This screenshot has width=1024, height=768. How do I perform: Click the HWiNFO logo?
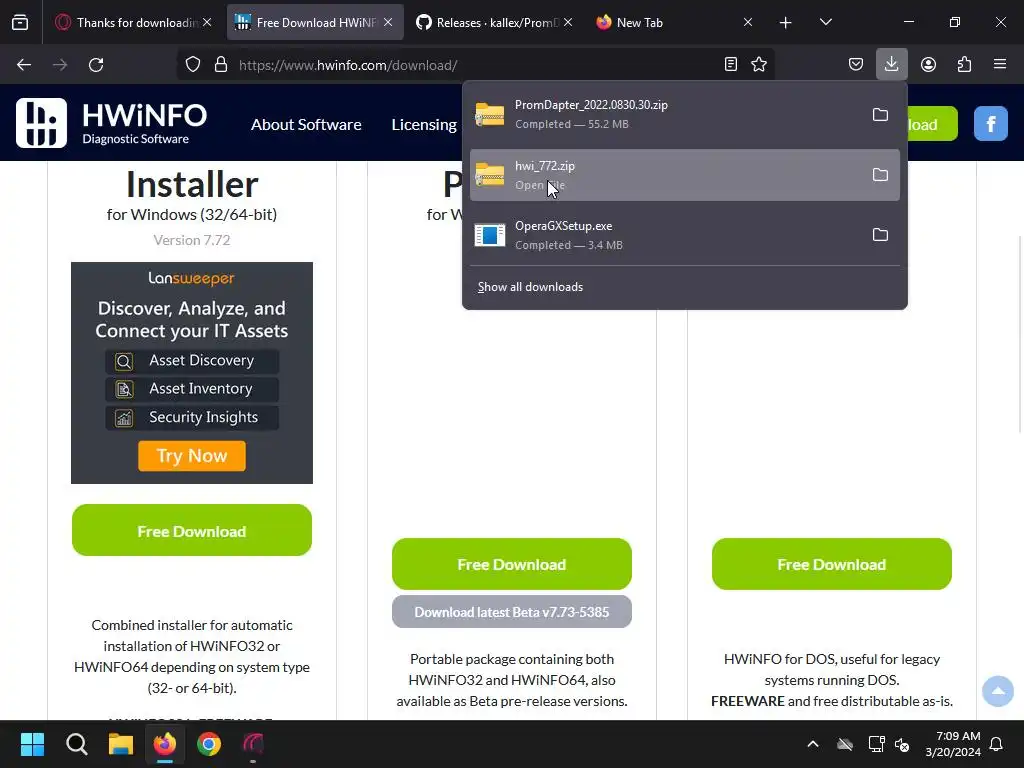(x=112, y=123)
